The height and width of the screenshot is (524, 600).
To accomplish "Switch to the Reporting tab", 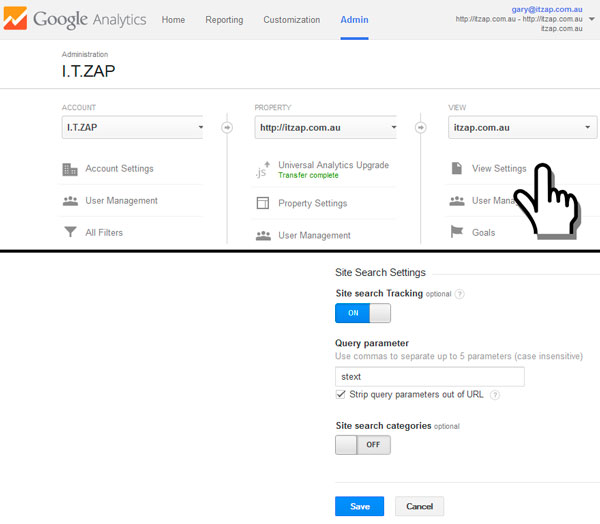I will [224, 20].
